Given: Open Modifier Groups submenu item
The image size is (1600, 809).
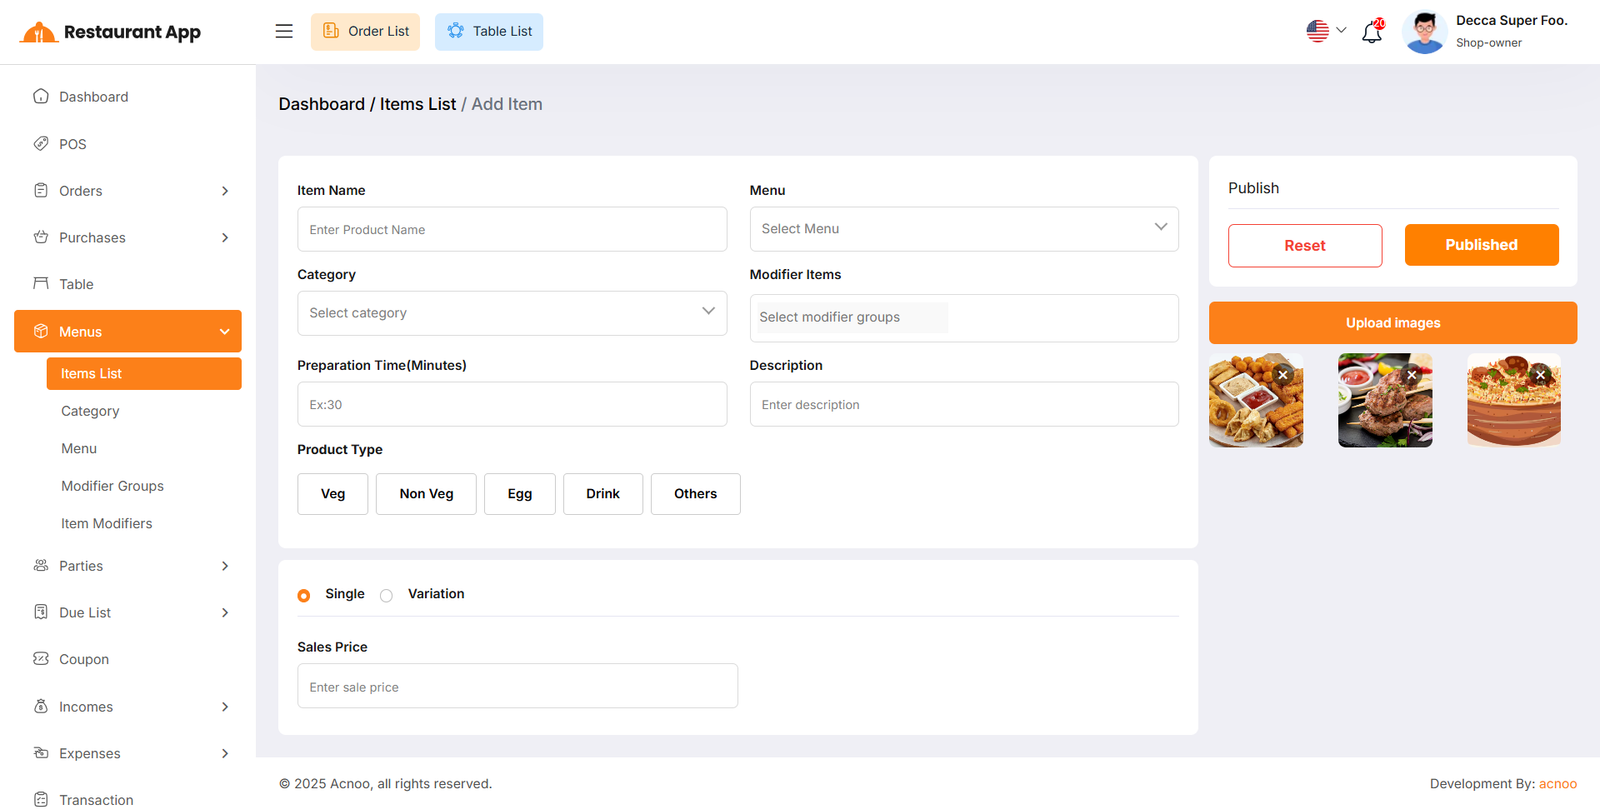Looking at the screenshot, I should [x=112, y=486].
